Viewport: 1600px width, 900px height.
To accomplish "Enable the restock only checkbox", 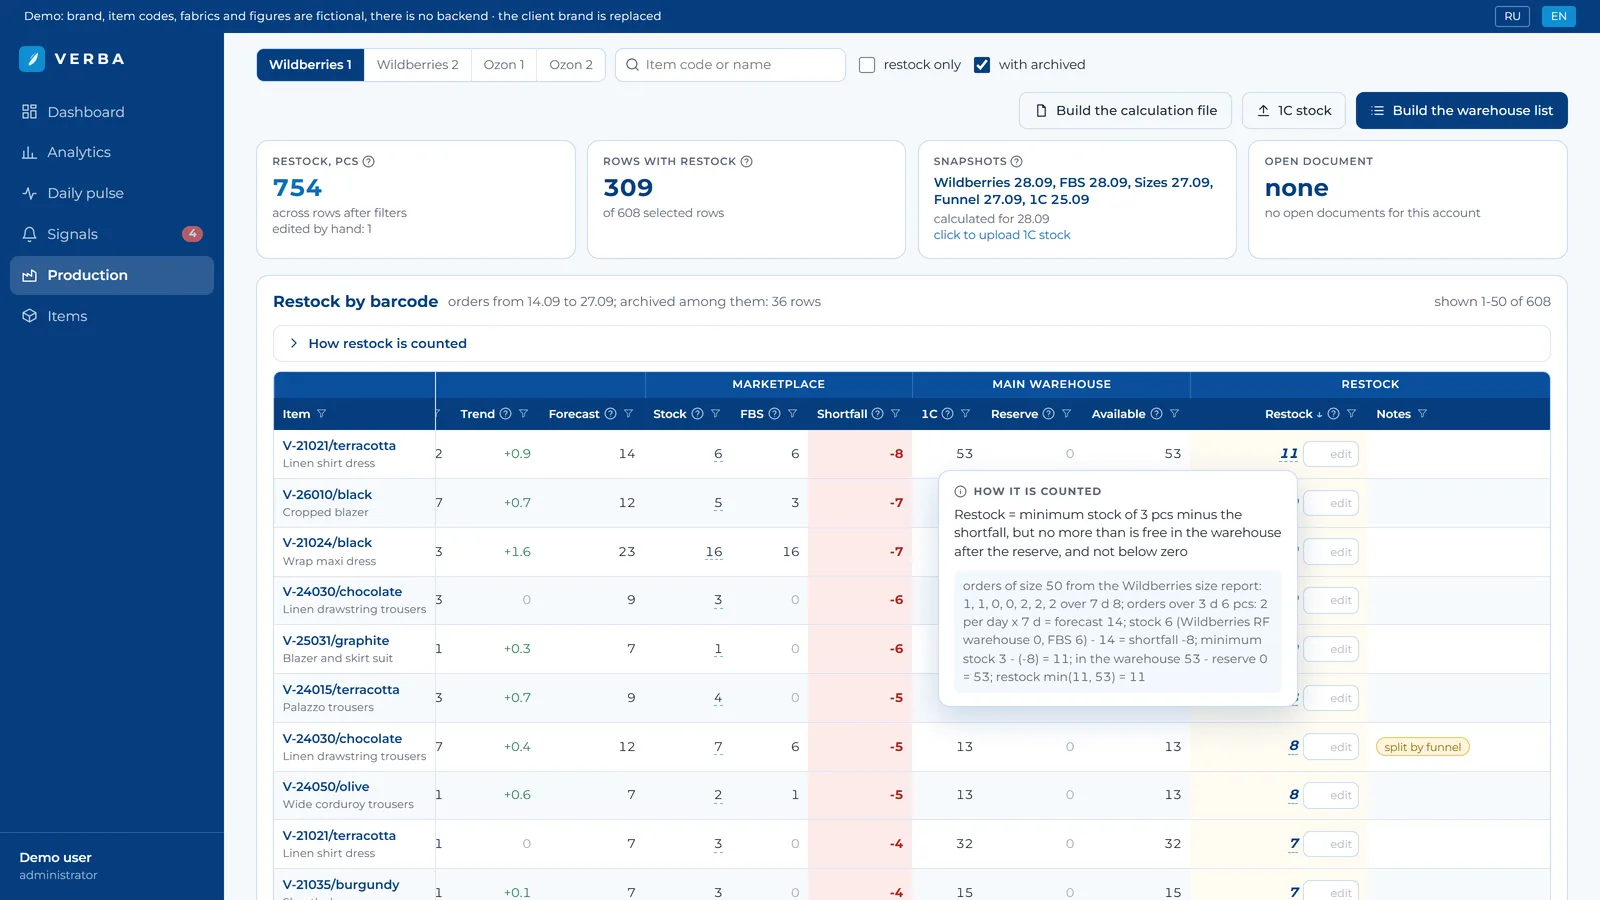I will (x=867, y=65).
